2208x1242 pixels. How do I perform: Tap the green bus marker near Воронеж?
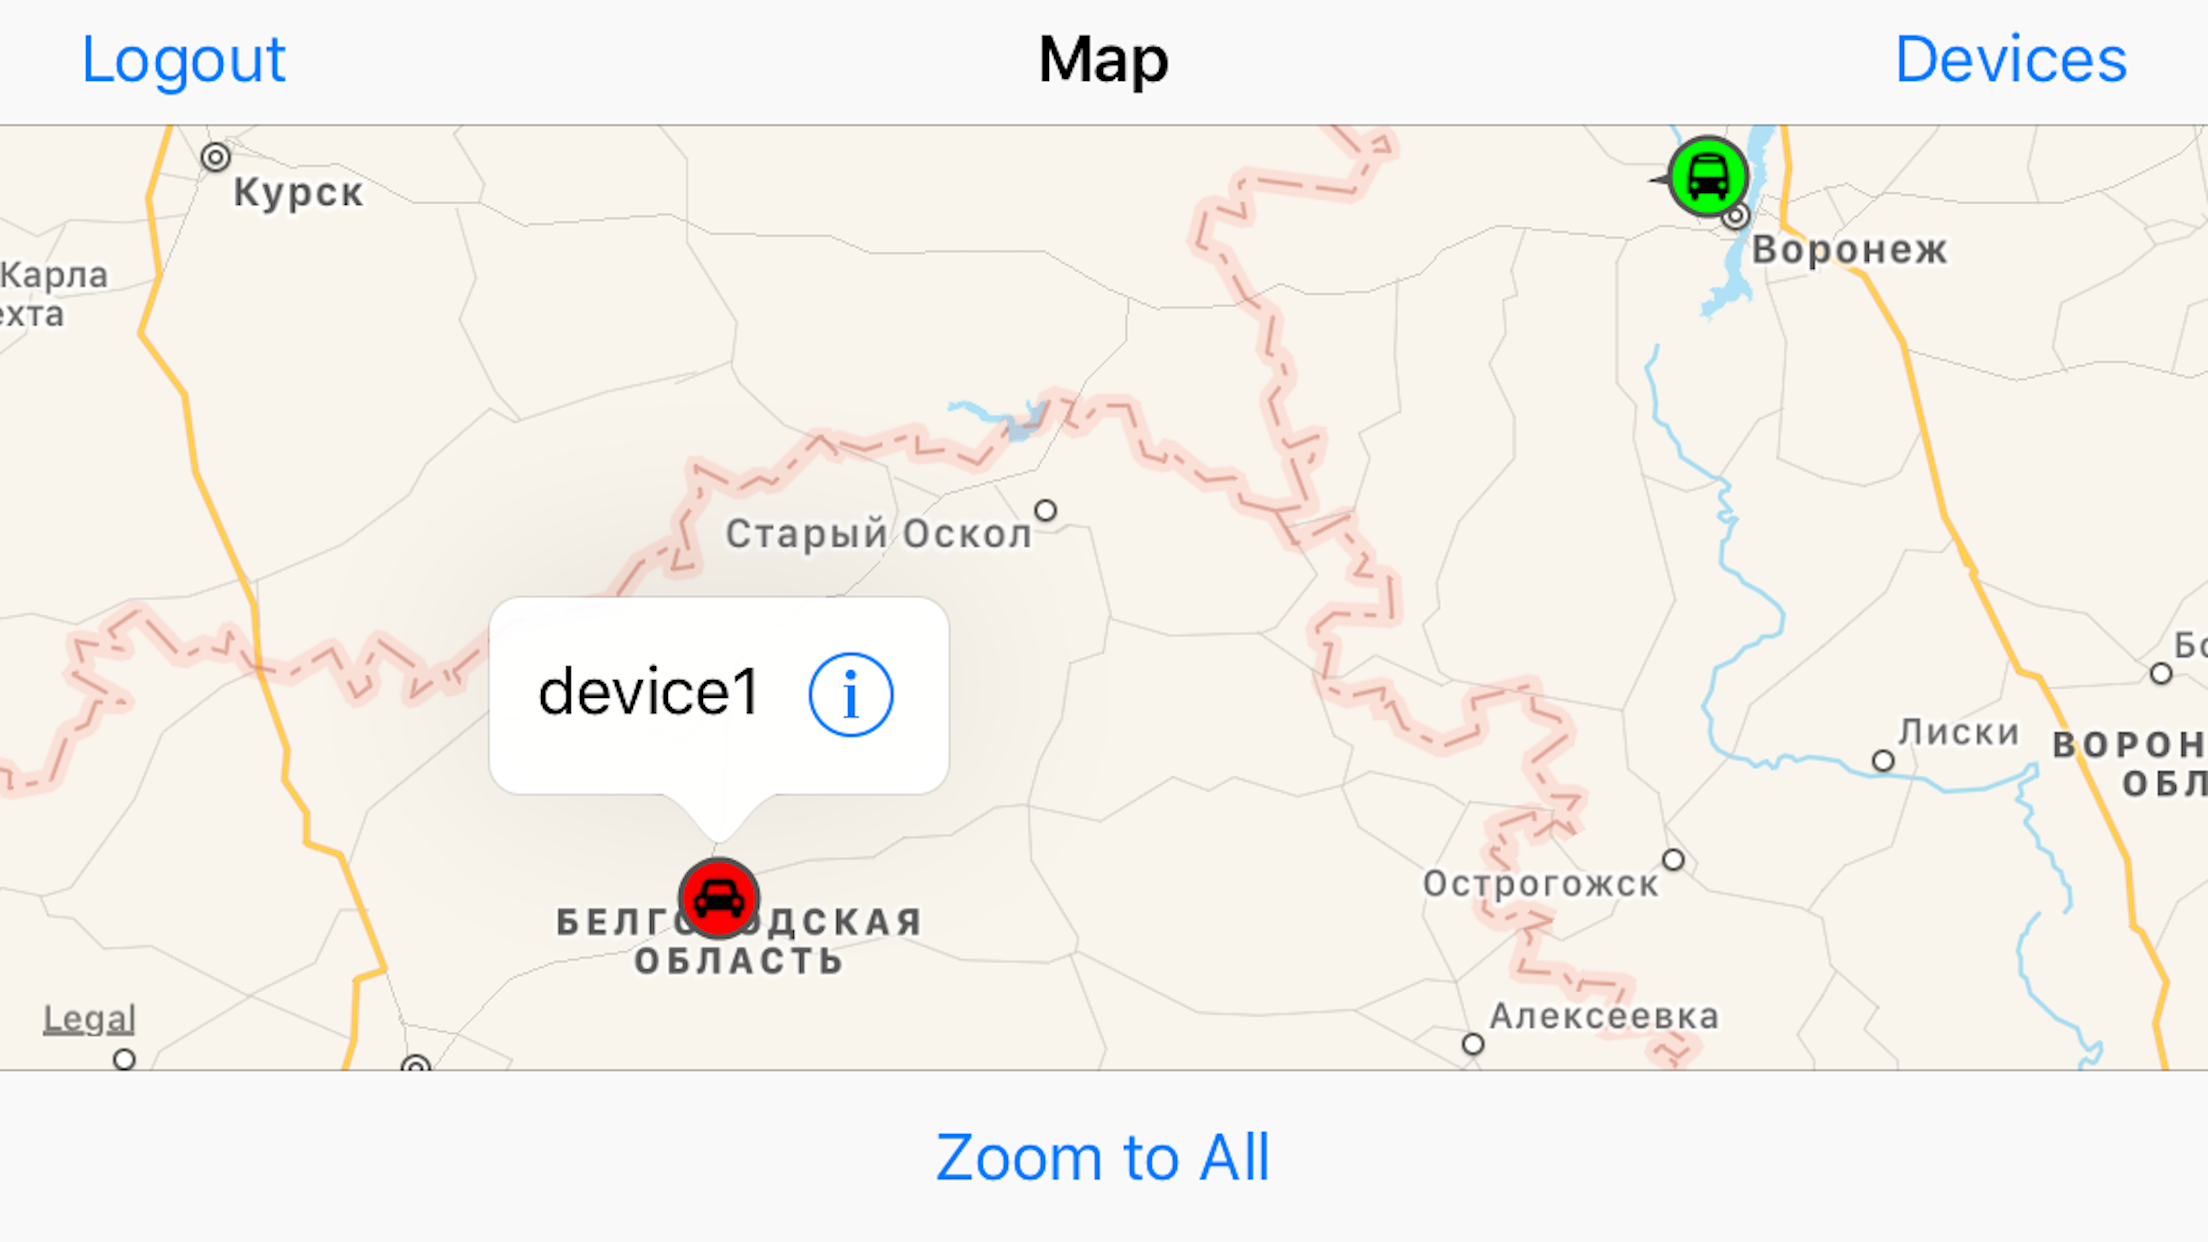pyautogui.click(x=1708, y=177)
